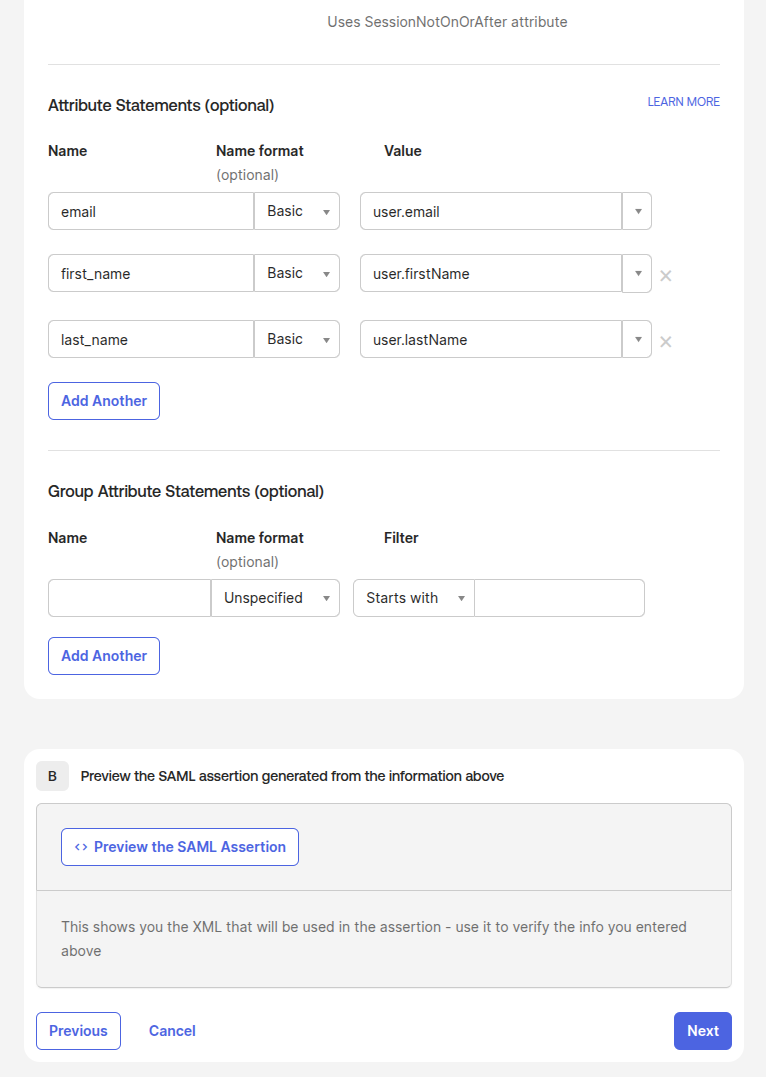Open the user.email value dropdown arrow

[637, 212]
